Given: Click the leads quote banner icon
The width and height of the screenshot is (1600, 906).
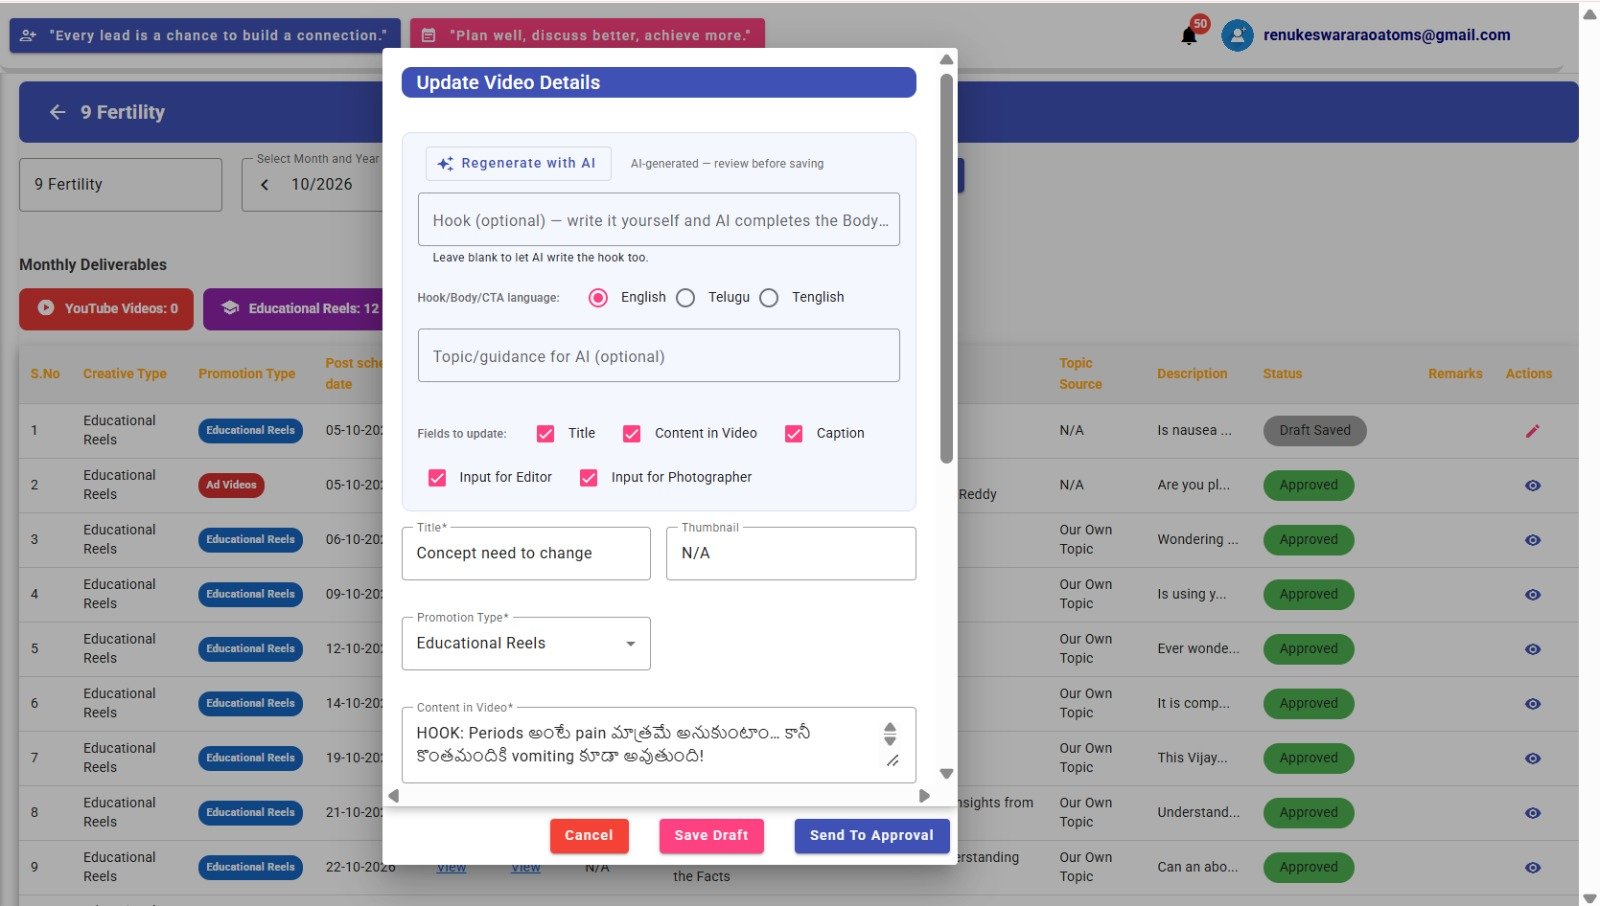Looking at the screenshot, I should [x=29, y=36].
